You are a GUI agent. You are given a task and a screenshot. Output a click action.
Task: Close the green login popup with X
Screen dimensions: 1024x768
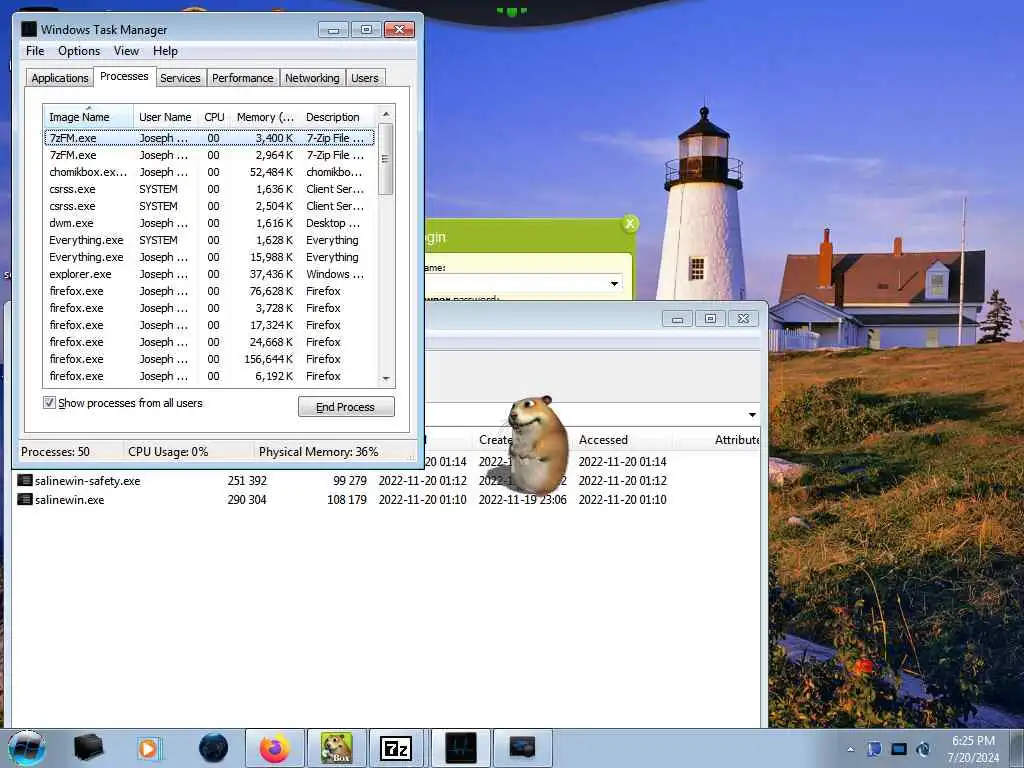(x=630, y=224)
